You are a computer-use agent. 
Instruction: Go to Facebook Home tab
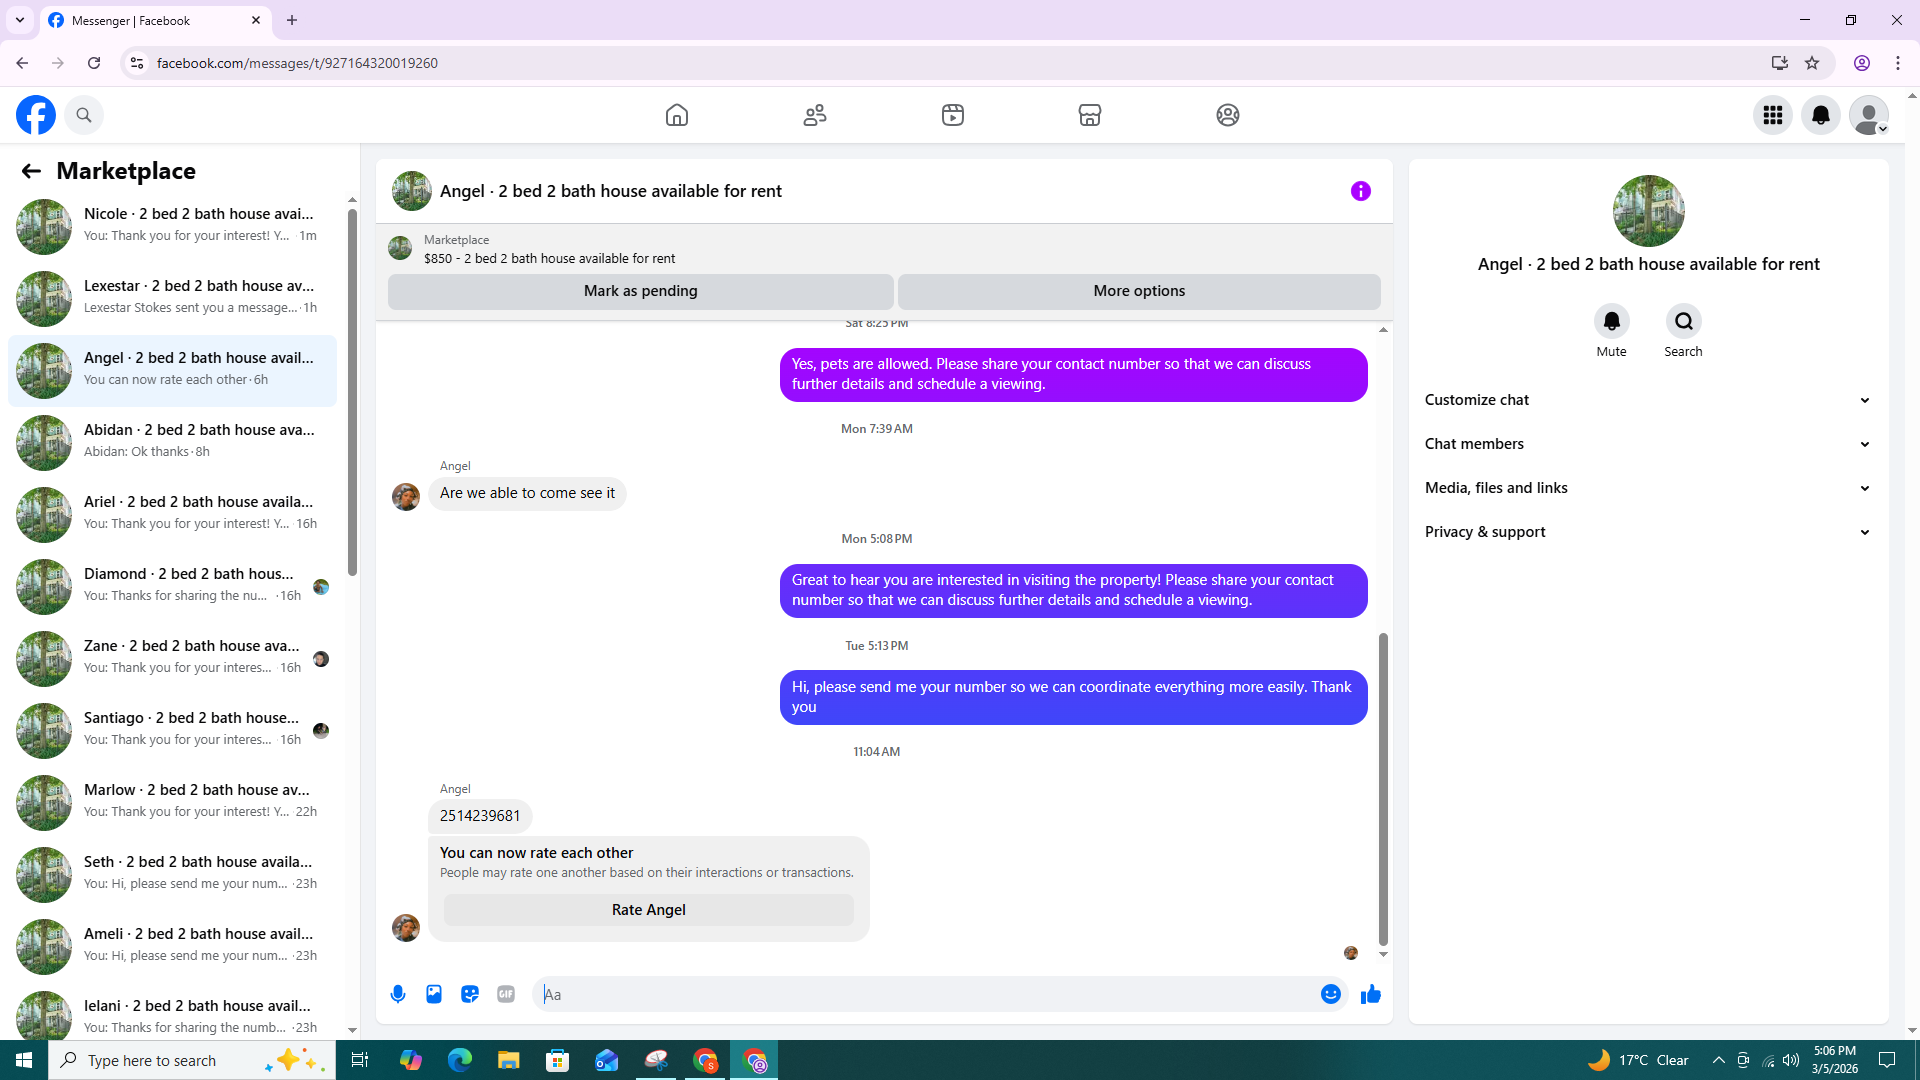coord(677,115)
